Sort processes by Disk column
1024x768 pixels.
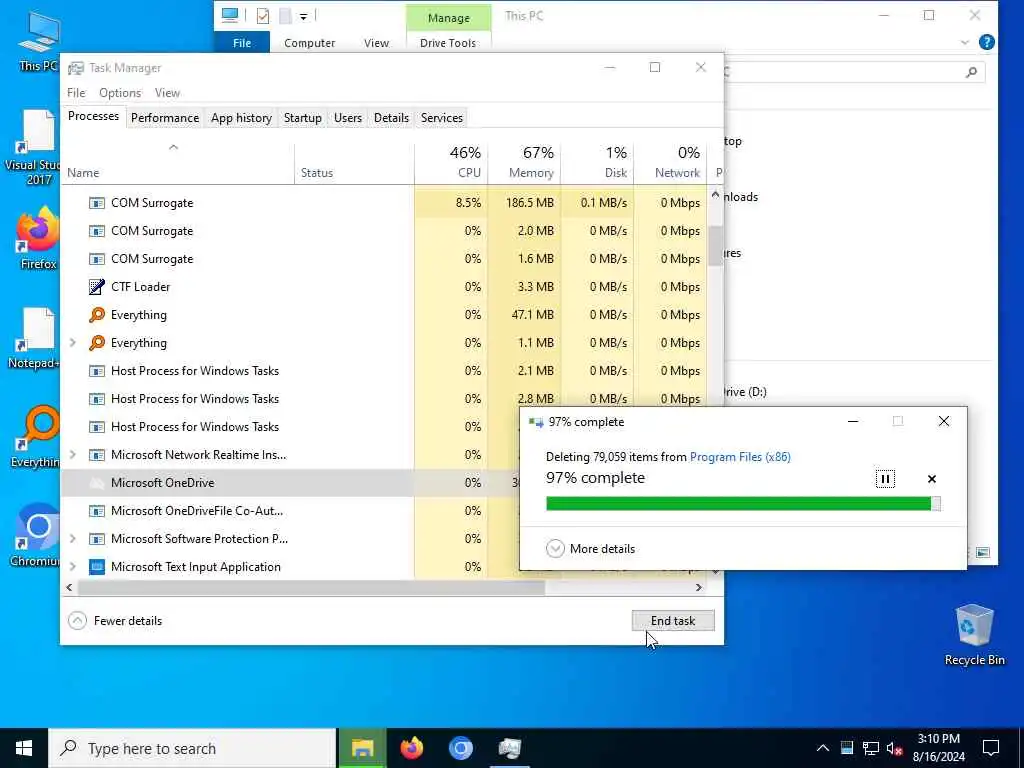(597, 162)
